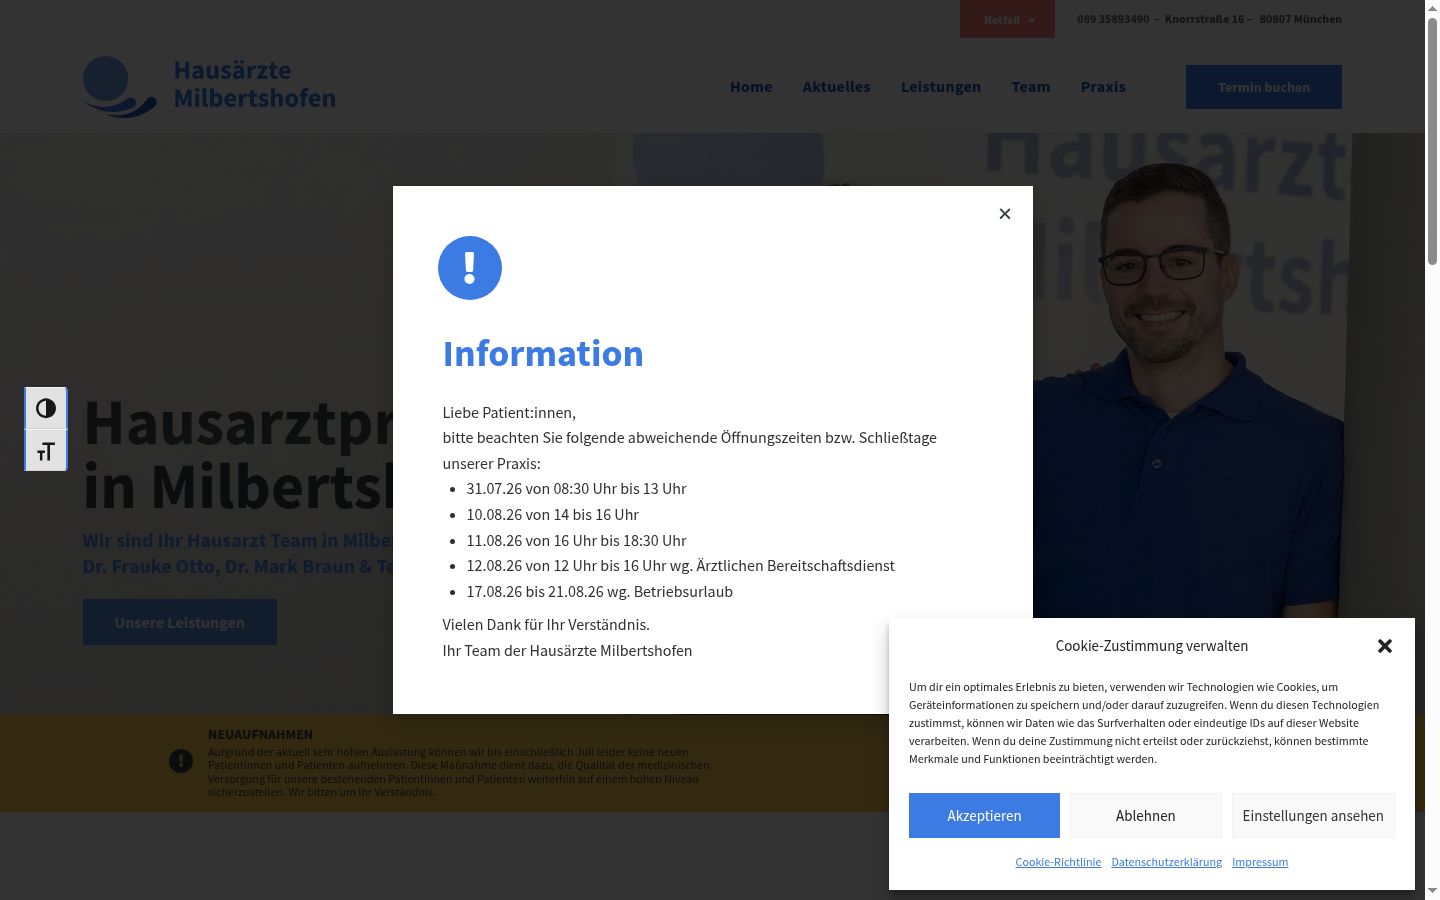Open the Leistungen menu item
This screenshot has height=900, width=1440.
(941, 87)
